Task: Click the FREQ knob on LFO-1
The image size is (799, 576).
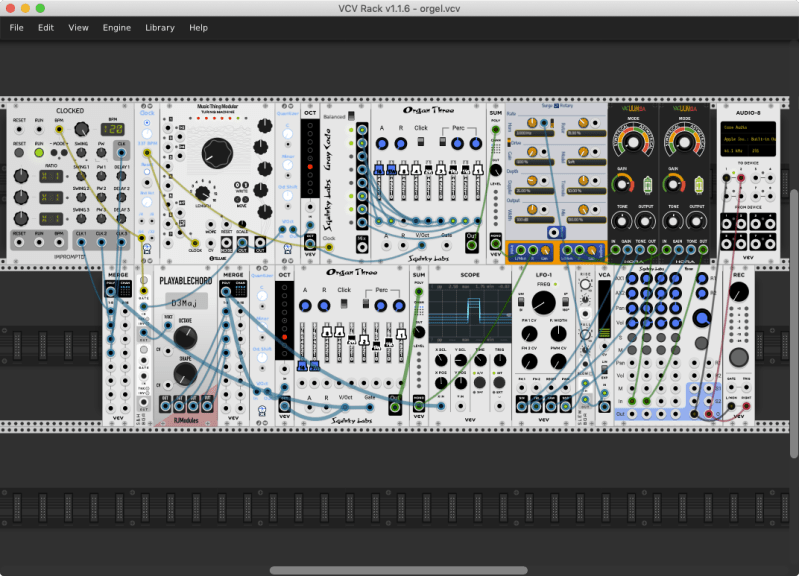Action: [543, 303]
